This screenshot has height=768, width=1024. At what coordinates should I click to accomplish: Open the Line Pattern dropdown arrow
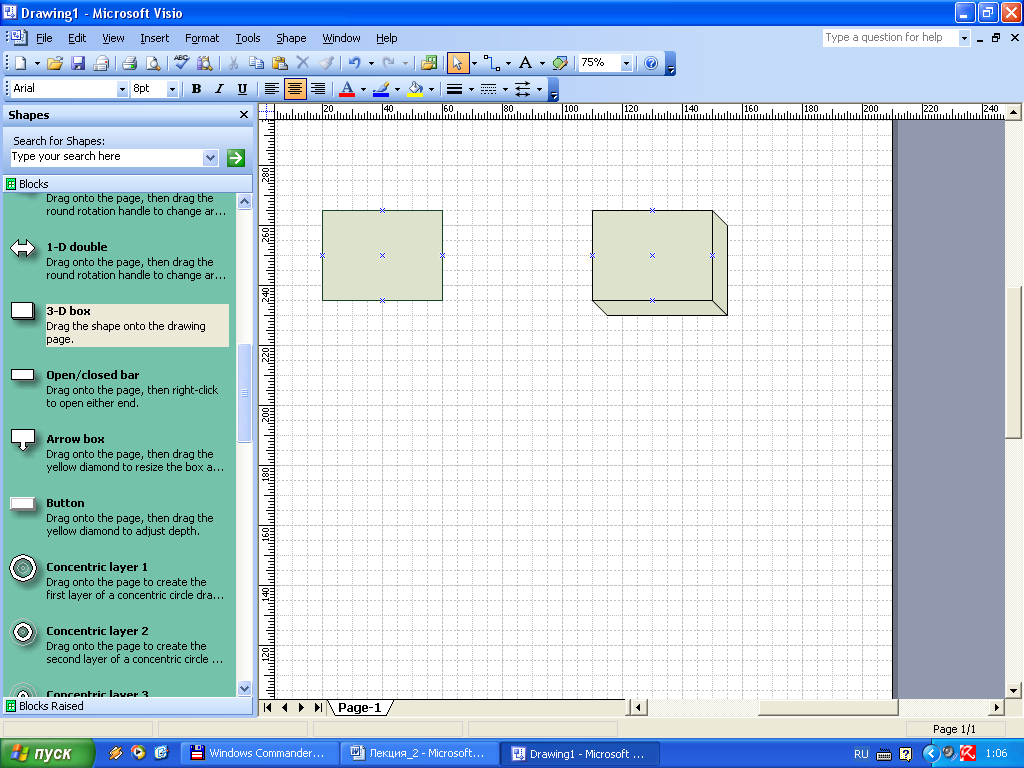pyautogui.click(x=505, y=89)
